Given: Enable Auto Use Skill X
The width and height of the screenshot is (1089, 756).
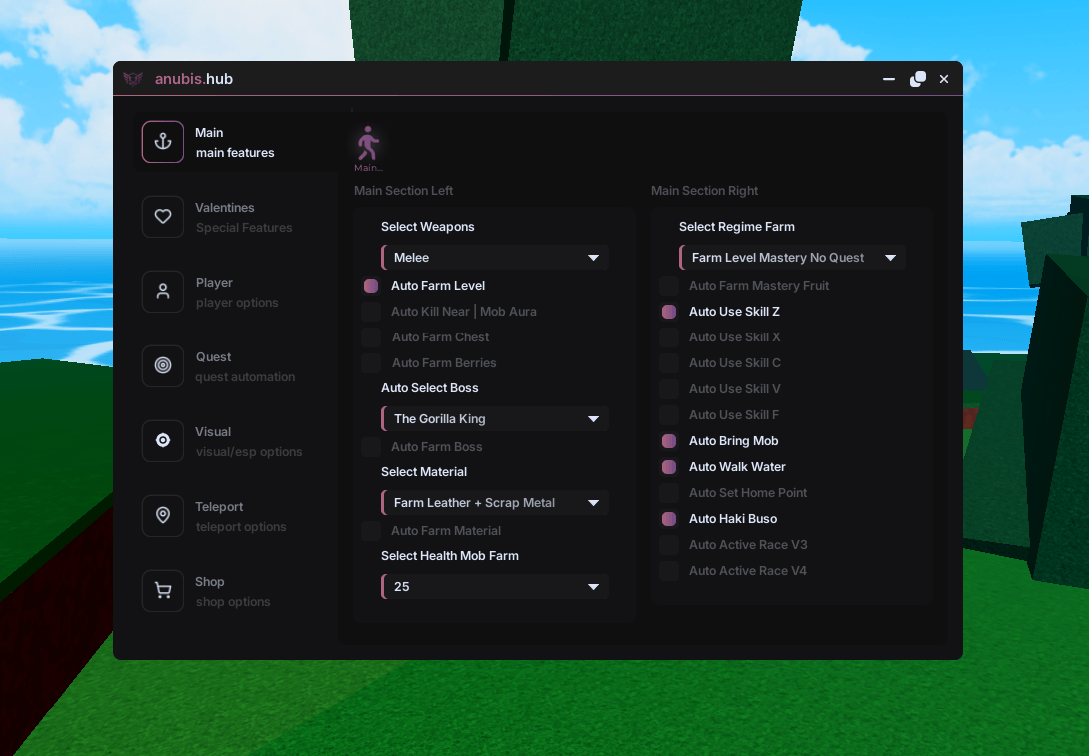Looking at the screenshot, I should [669, 337].
